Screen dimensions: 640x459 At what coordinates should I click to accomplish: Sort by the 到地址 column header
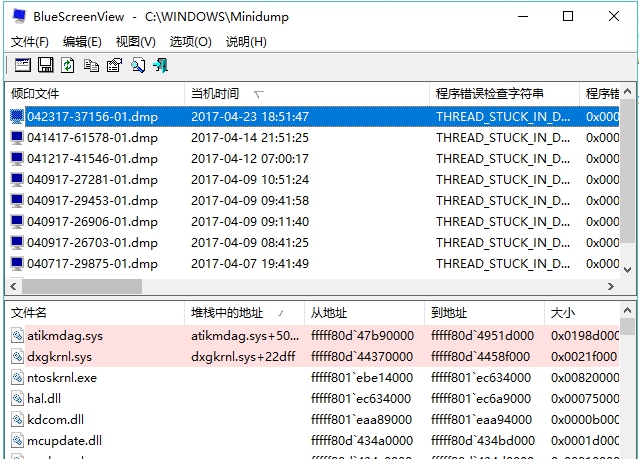point(484,313)
